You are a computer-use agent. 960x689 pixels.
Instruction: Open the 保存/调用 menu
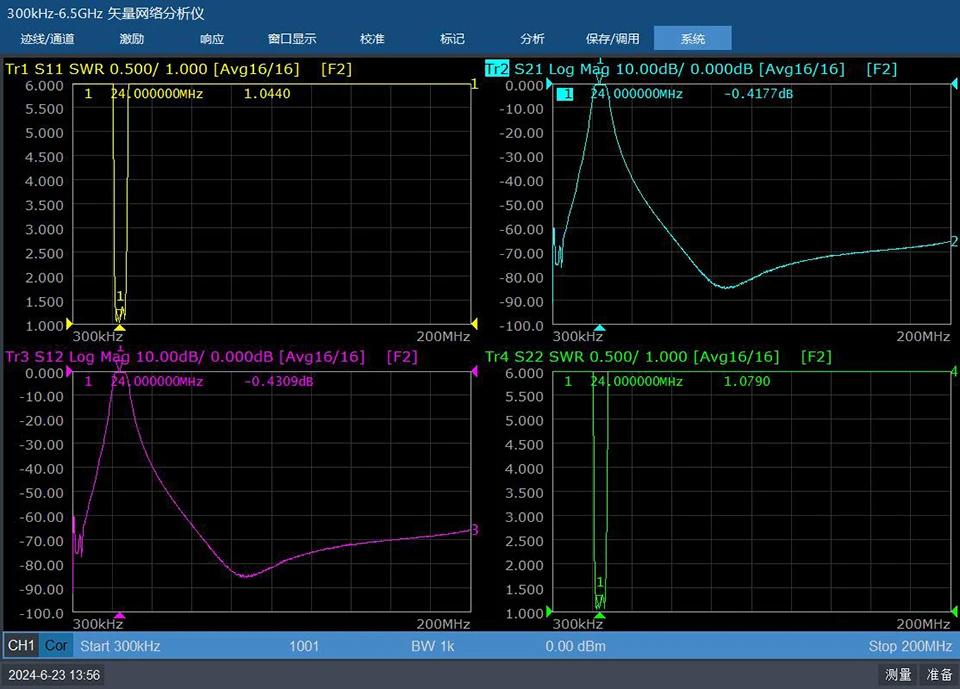(612, 39)
